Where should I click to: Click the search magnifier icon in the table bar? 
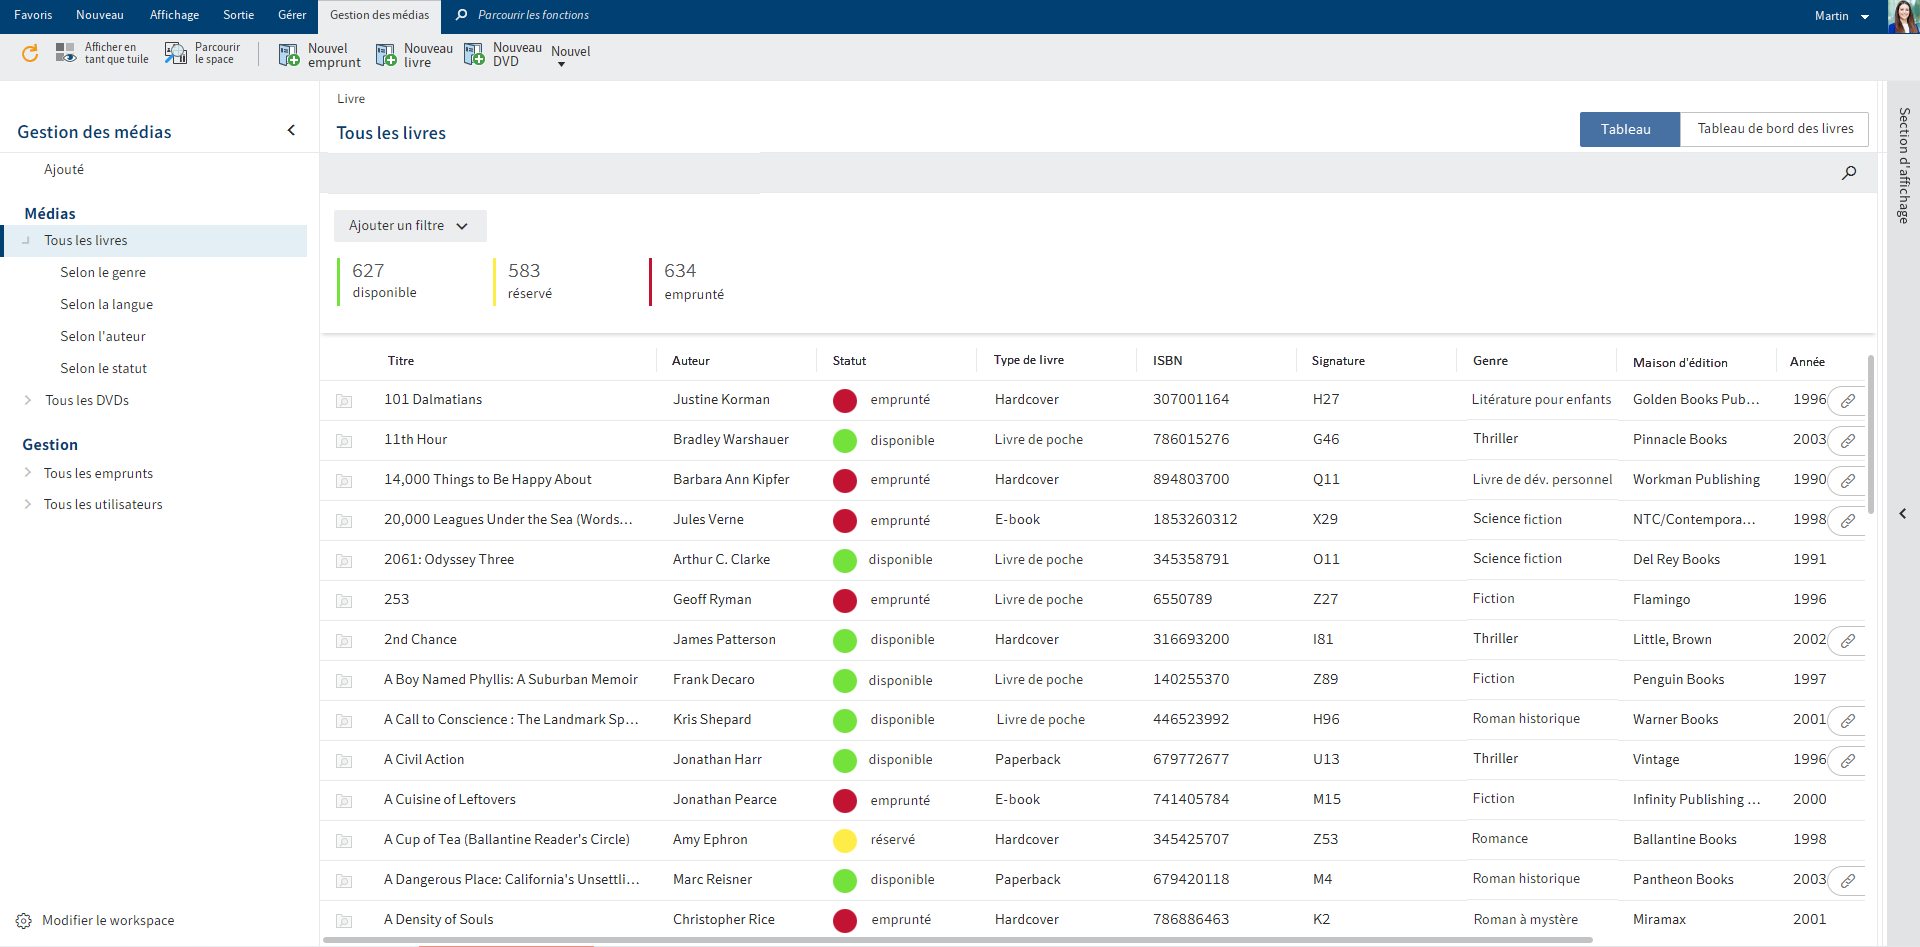click(1849, 173)
